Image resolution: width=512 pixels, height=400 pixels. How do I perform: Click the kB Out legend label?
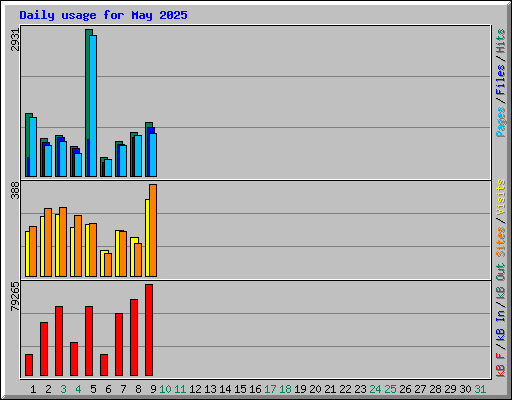tap(501, 282)
